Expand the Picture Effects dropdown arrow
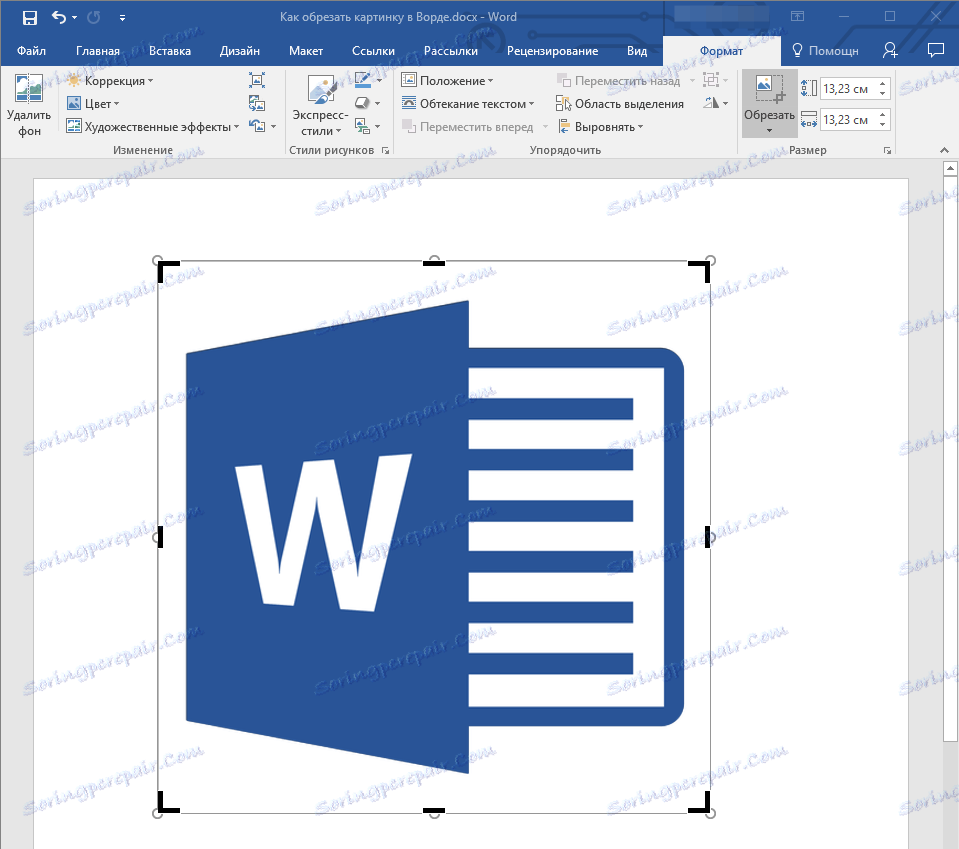Screen dimensions: 959x849 click(x=378, y=103)
